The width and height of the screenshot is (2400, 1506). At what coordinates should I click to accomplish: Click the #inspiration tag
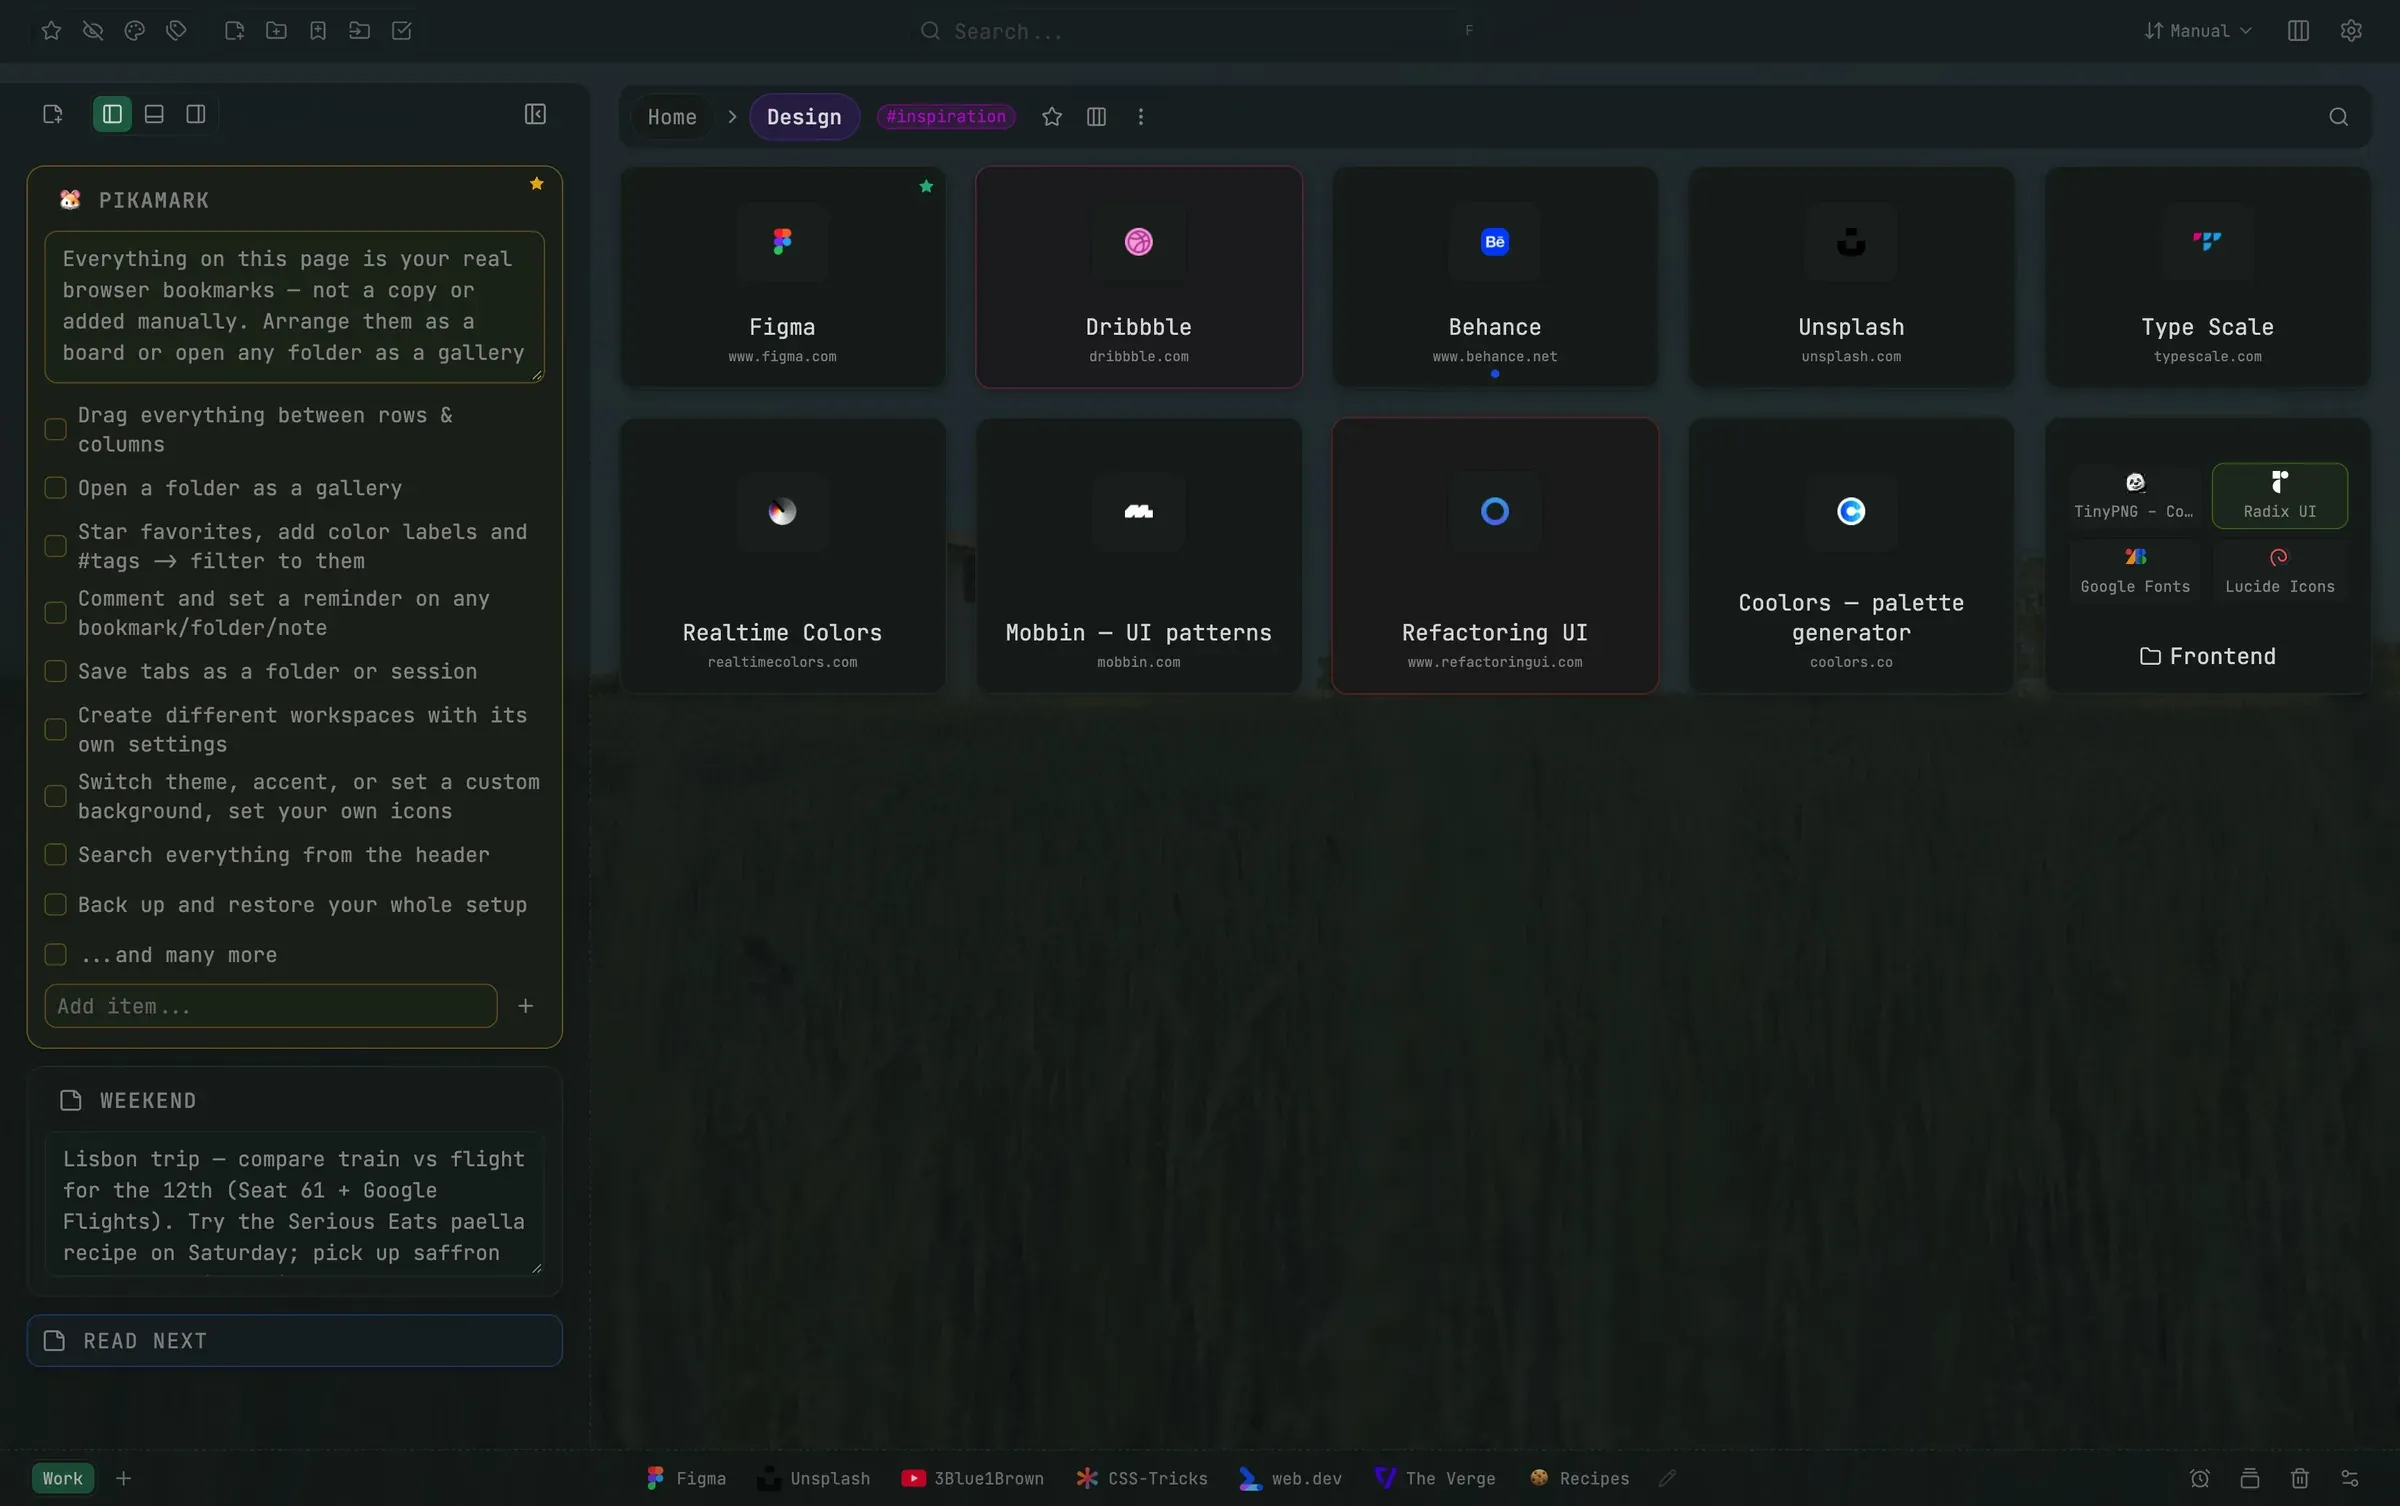point(946,117)
